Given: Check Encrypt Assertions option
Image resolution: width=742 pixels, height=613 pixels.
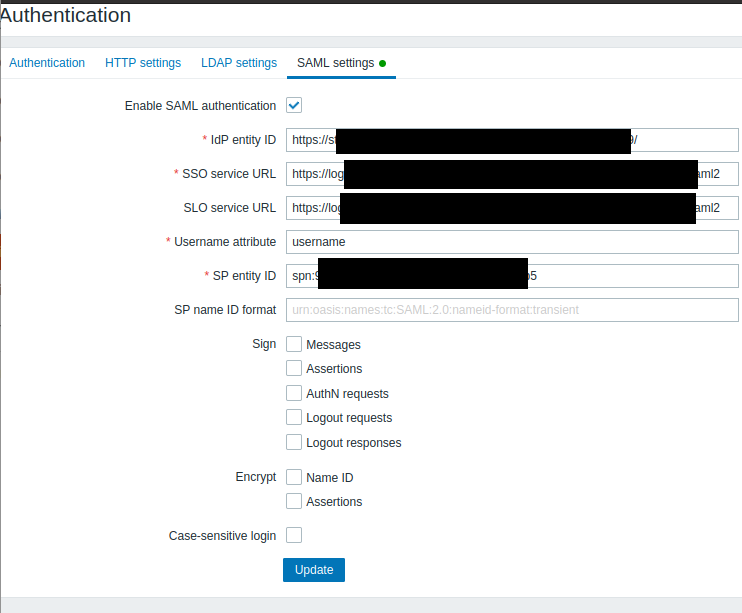Looking at the screenshot, I should tap(294, 501).
